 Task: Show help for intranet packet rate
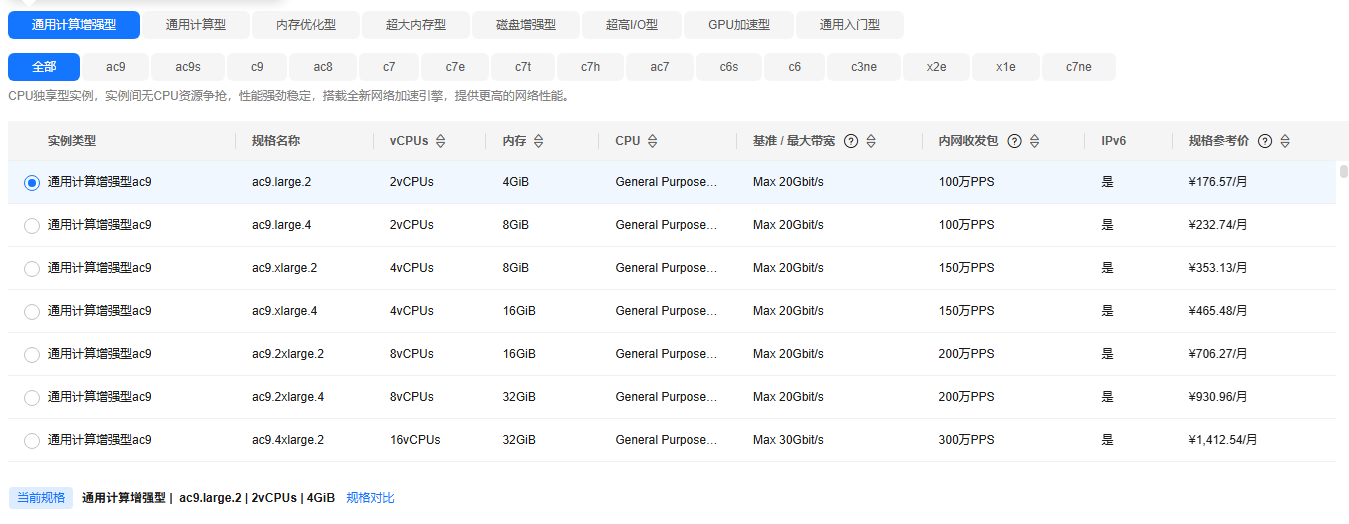1014,141
